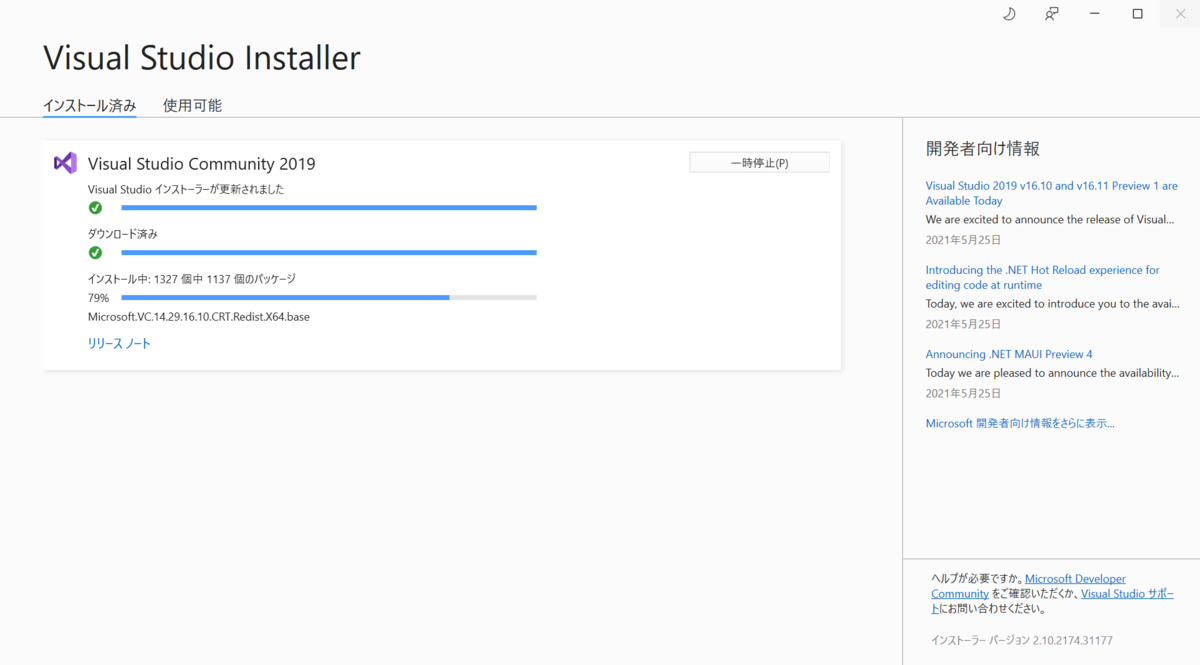Screen dimensions: 1200x665
Task: Open Visual Studio サポート link
Action: click(x=1127, y=594)
